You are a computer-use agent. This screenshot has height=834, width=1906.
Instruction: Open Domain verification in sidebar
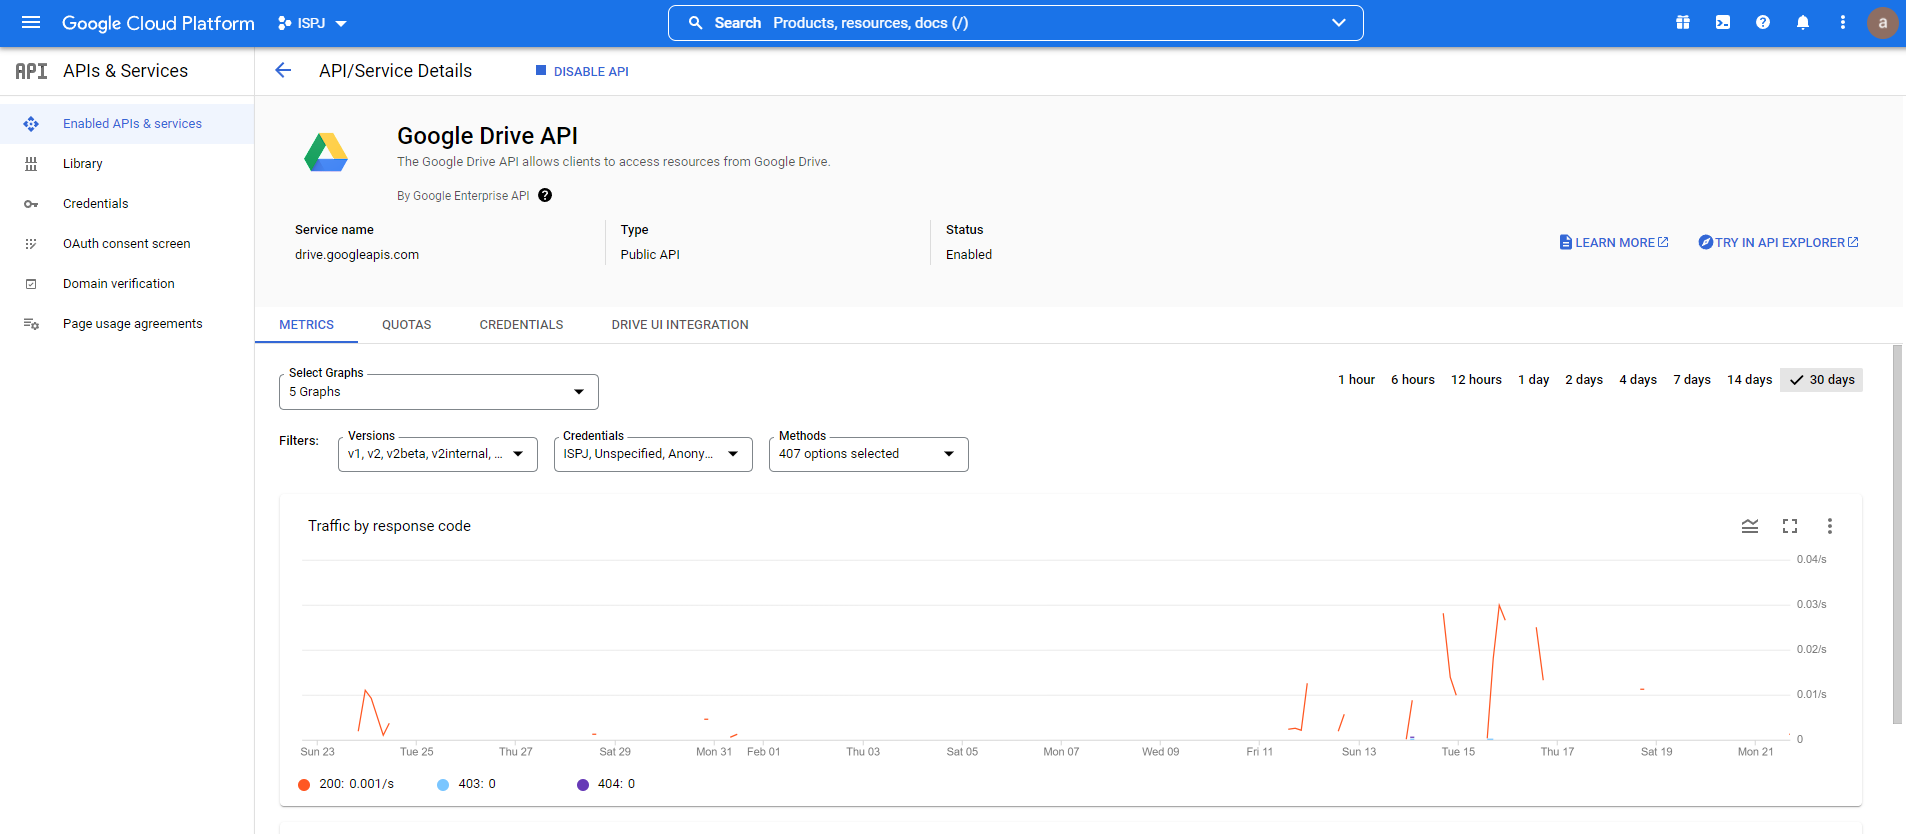(119, 284)
